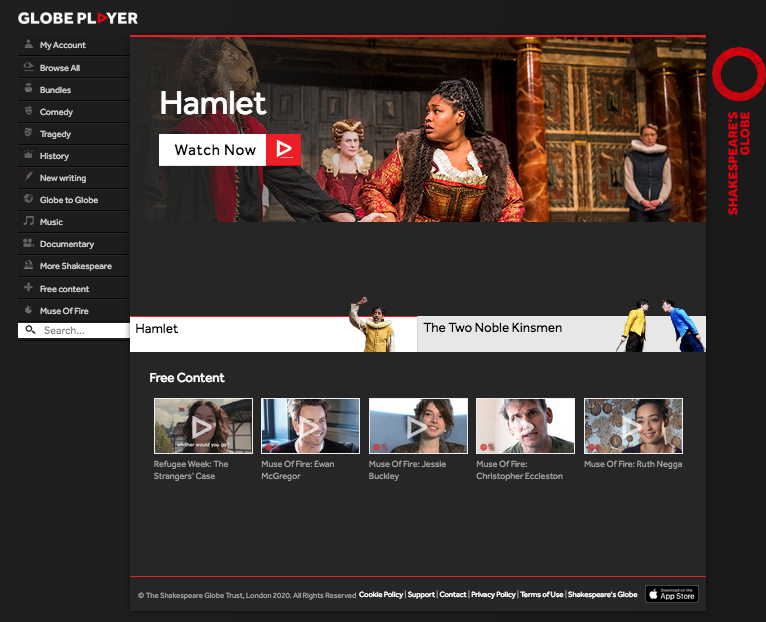
Task: Open the Shakespeare's Globe footer link
Action: [x=602, y=595]
